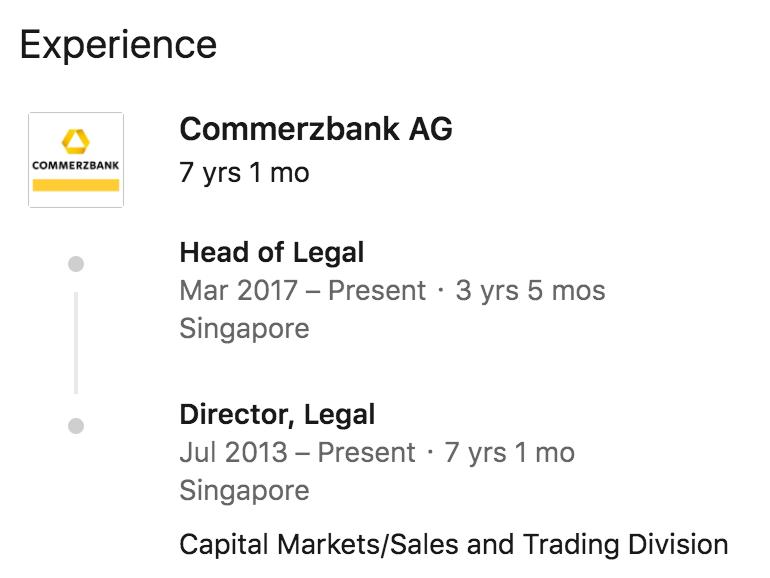Select the timeline dot beside Director, Legal
770x578 pixels.
[76, 426]
